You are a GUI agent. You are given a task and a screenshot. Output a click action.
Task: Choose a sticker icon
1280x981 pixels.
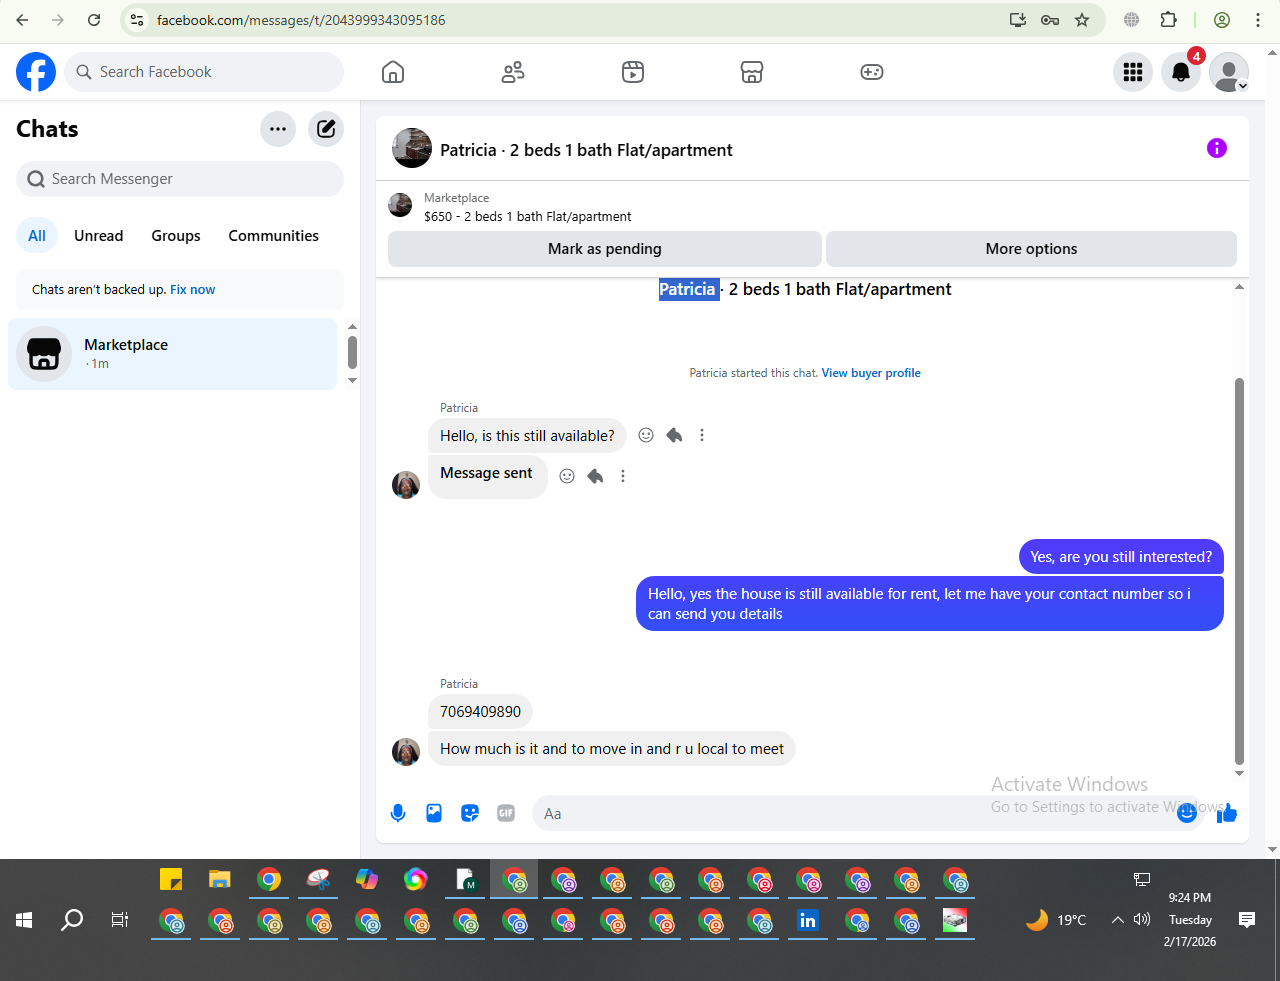coord(470,813)
